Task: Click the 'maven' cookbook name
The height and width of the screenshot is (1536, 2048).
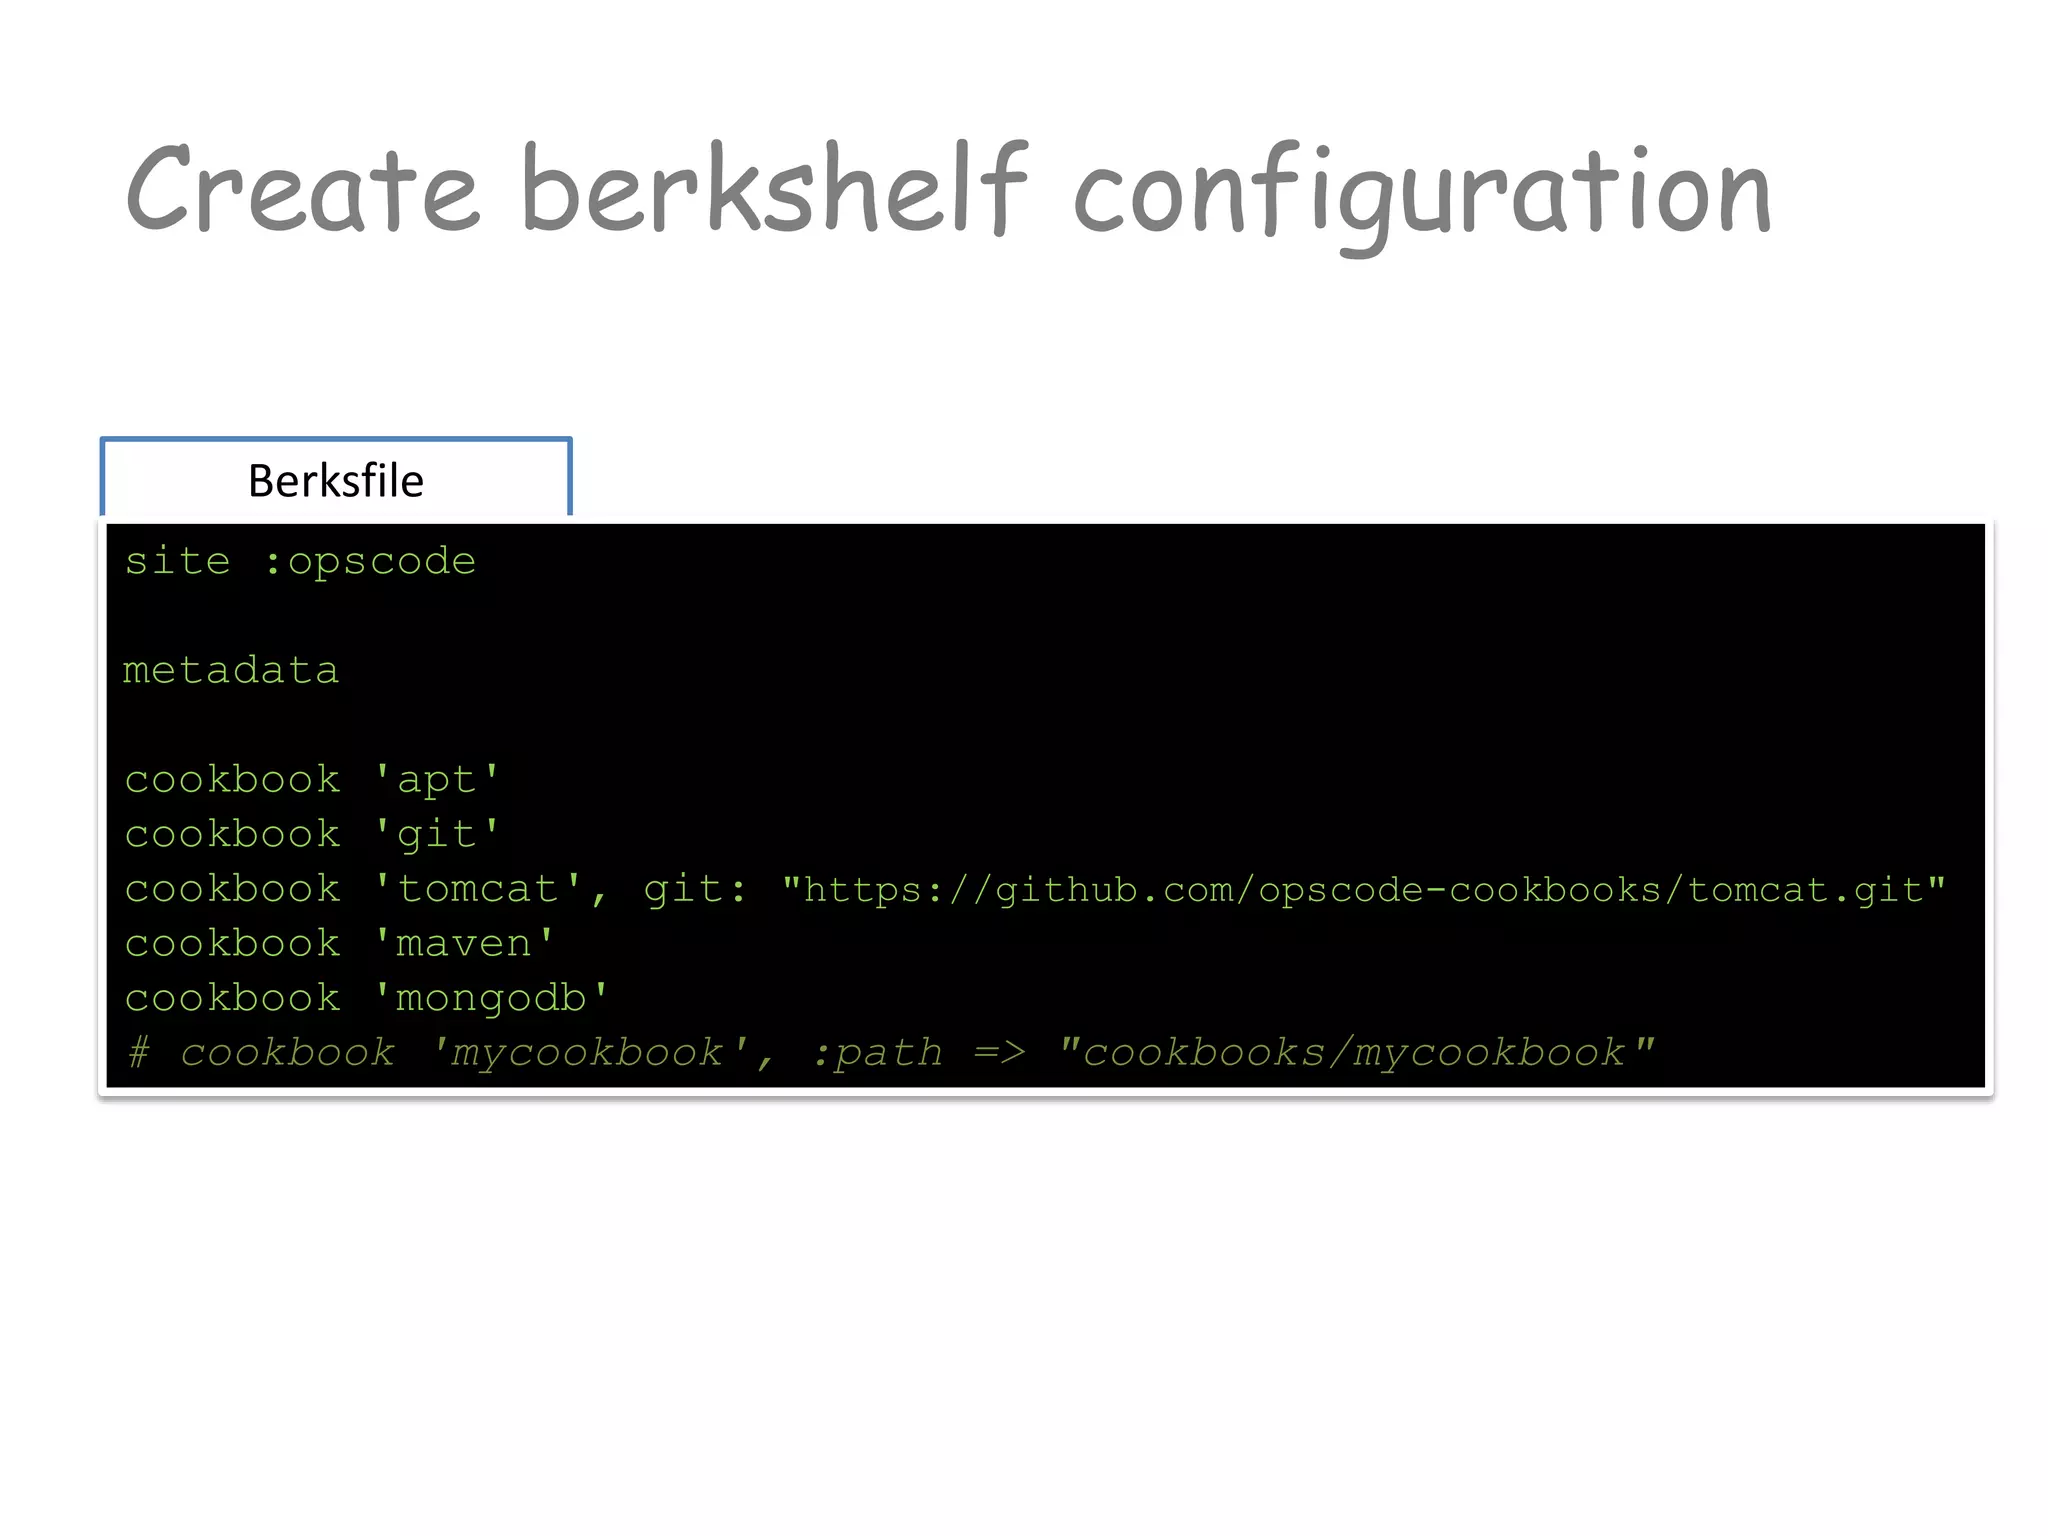Action: pos(464,944)
